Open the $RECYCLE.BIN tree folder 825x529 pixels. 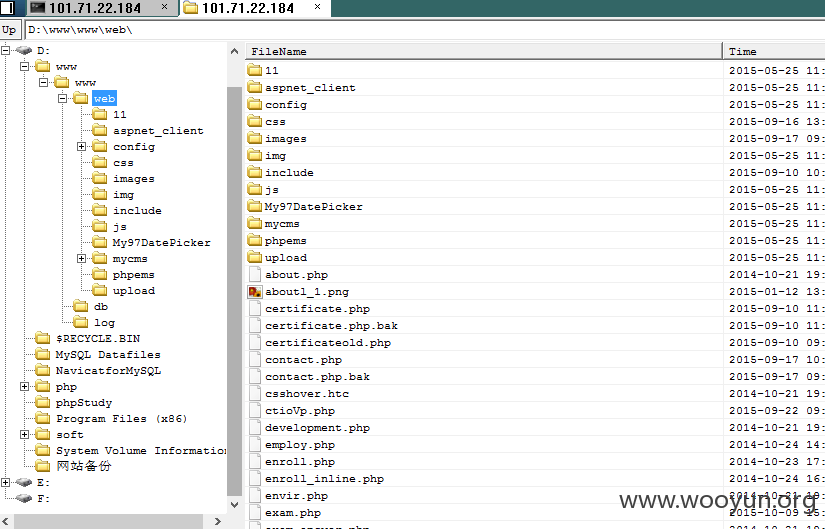[98, 338]
